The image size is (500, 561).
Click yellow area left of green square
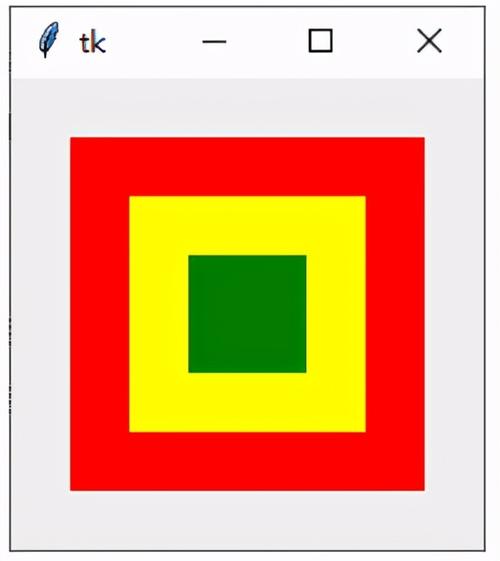tap(159, 314)
